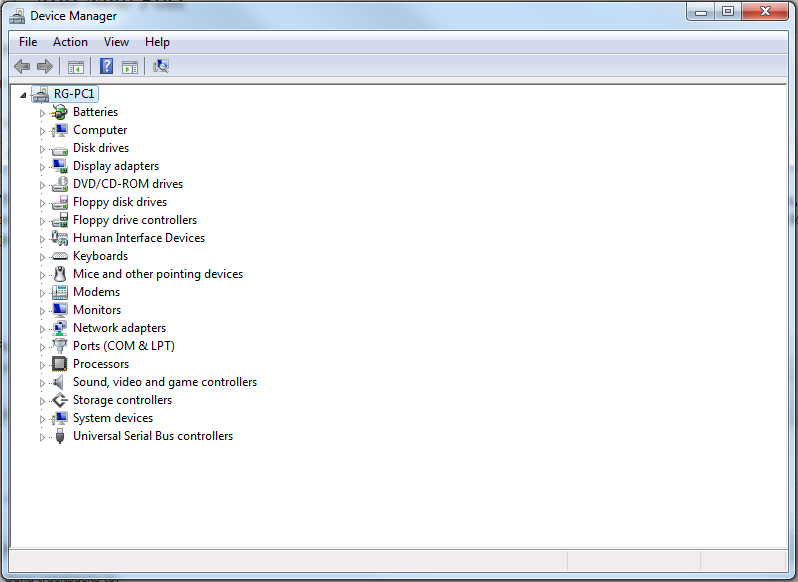Image resolution: width=798 pixels, height=582 pixels.
Task: Select the RG-PC1 computer name label
Action: (x=74, y=94)
